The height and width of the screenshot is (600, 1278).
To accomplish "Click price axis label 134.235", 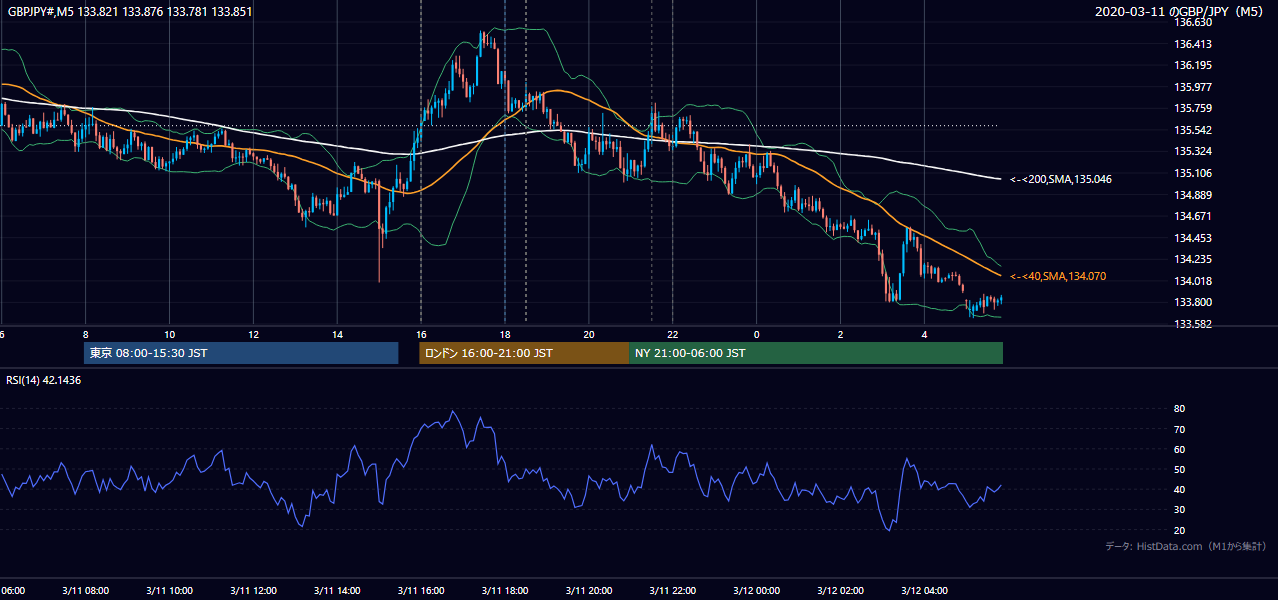I will coord(1194,259).
